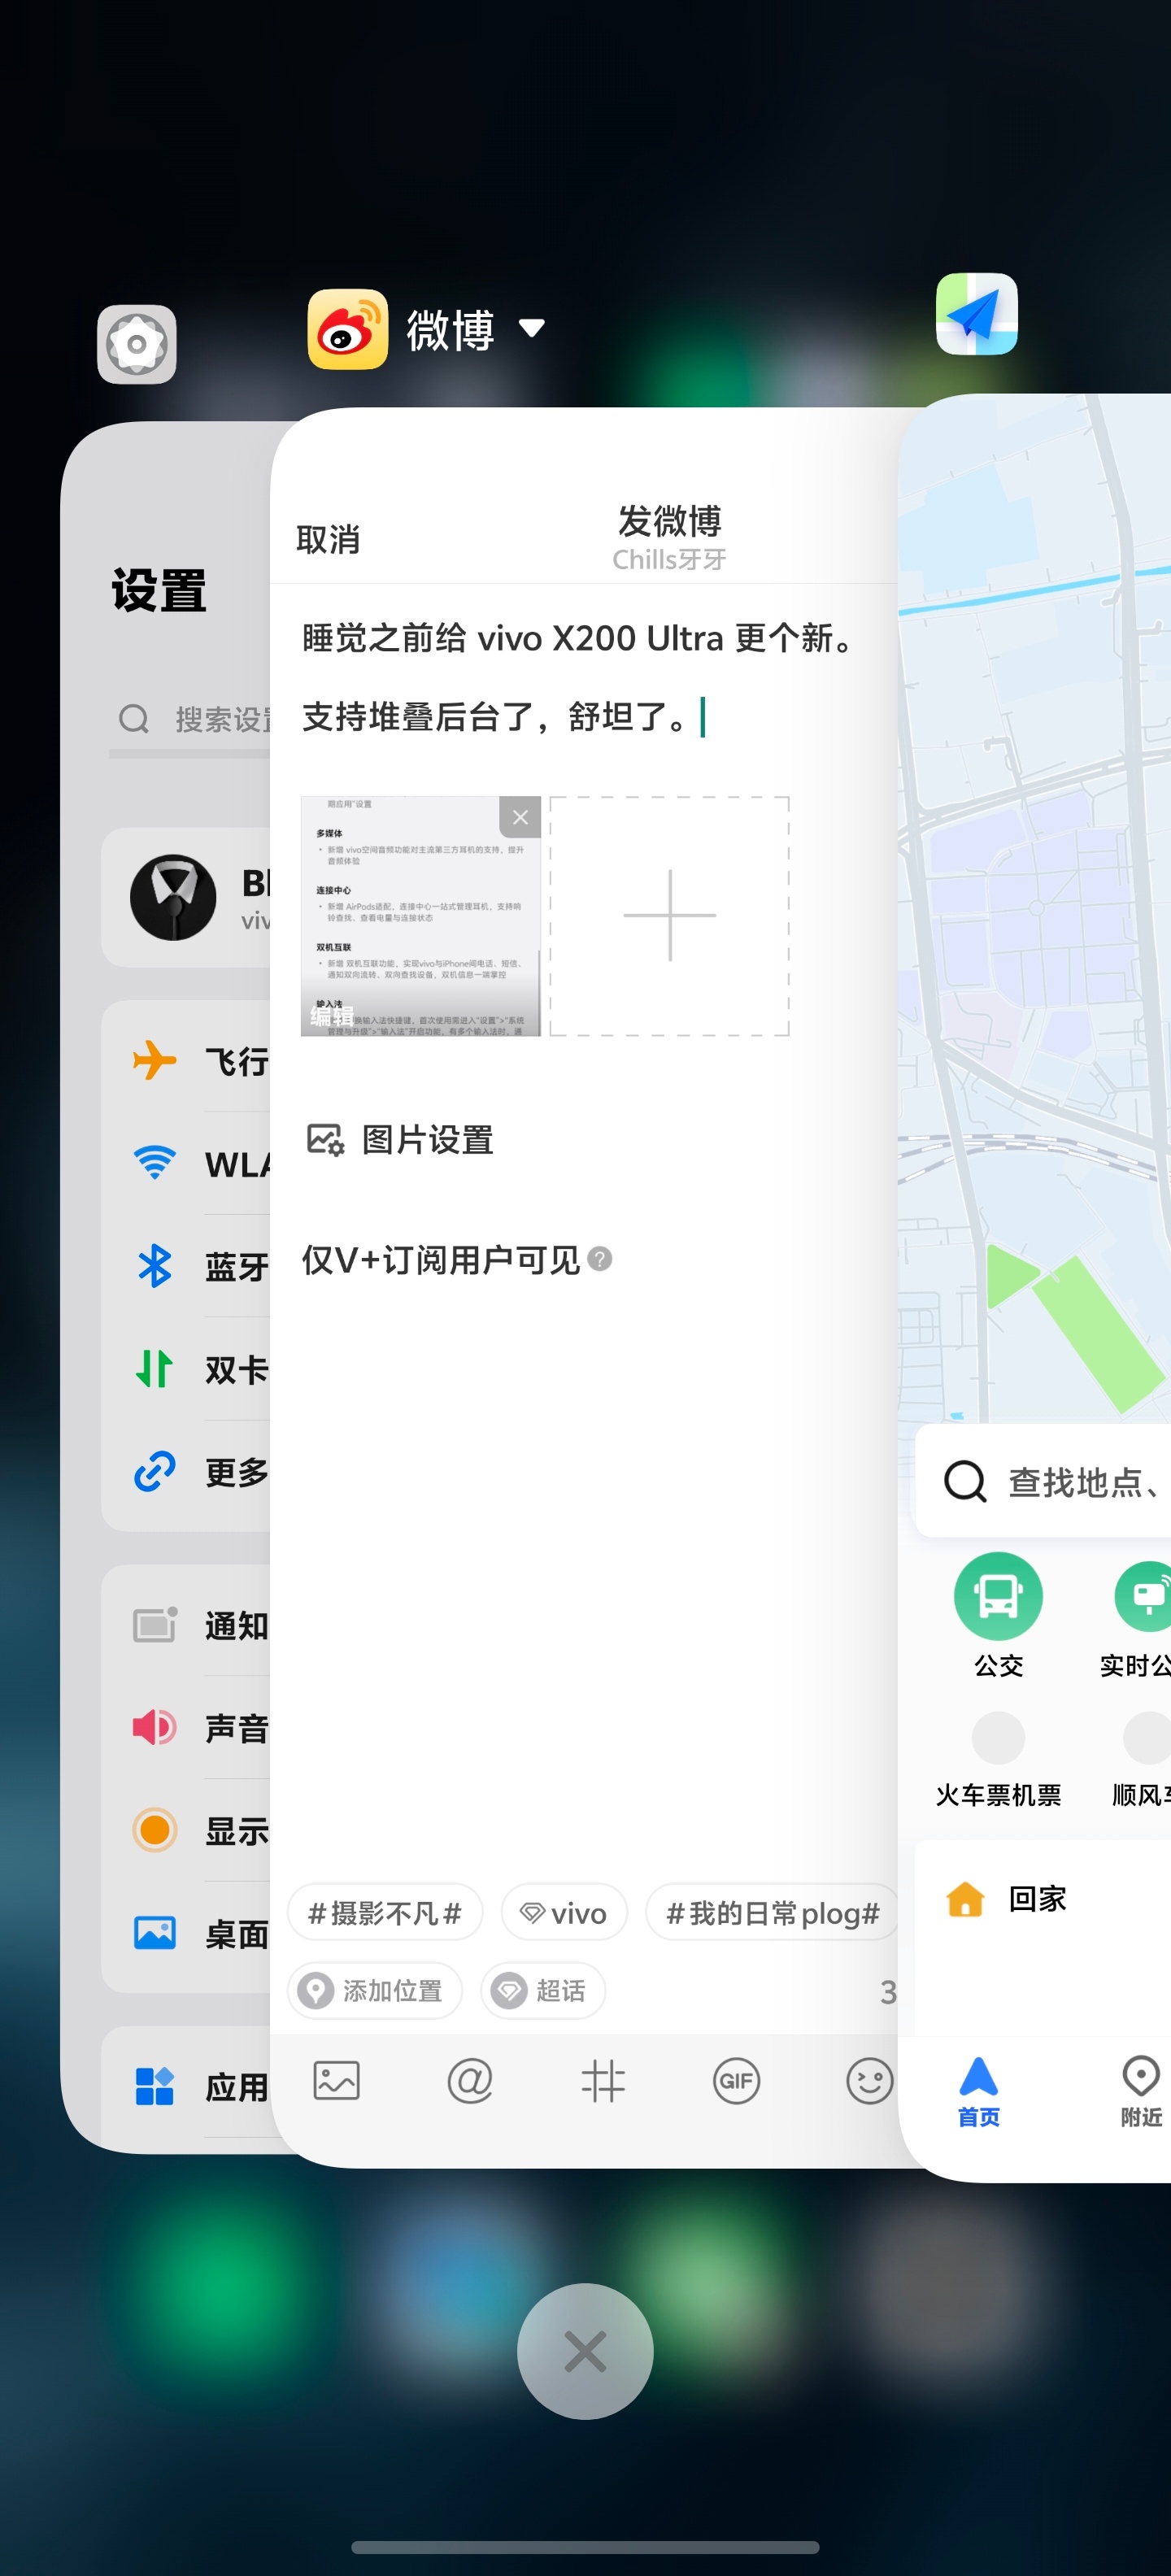Open 显示 display row in Settings
Viewport: 1171px width, 2576px height.
(x=186, y=1831)
